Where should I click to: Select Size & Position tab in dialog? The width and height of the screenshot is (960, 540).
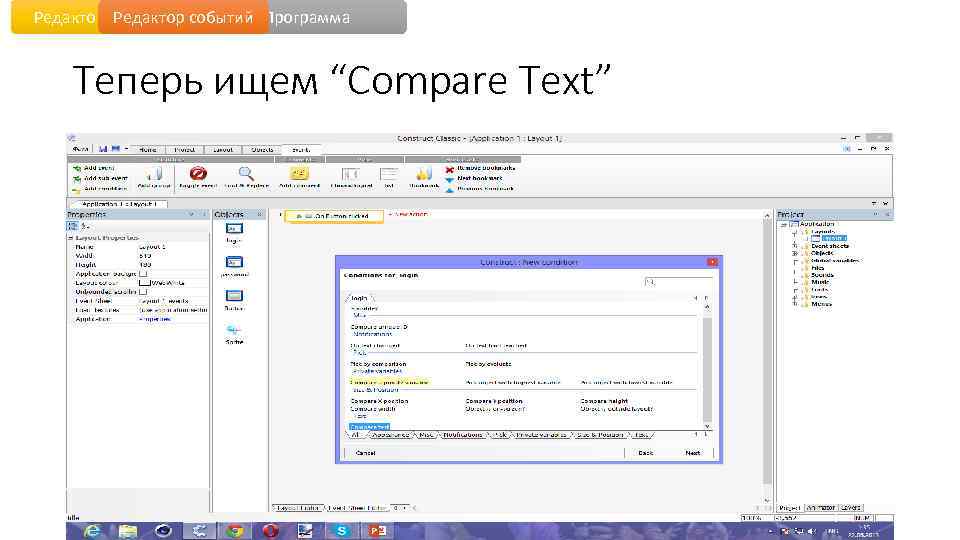pos(600,435)
